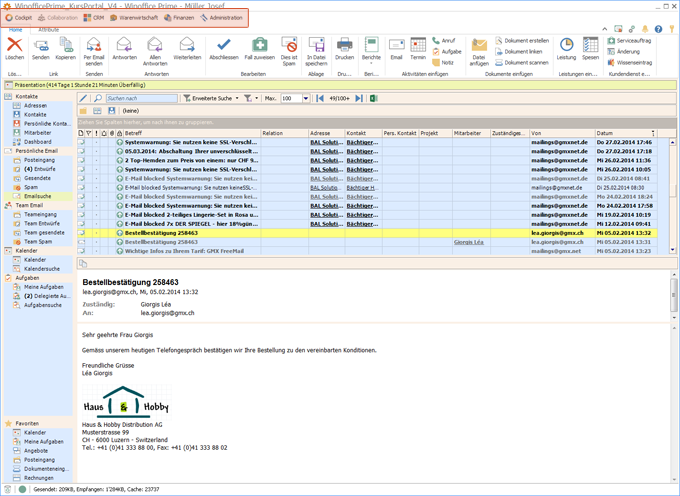
Task: Reply to all with Allen Antworten
Action: coord(155,51)
